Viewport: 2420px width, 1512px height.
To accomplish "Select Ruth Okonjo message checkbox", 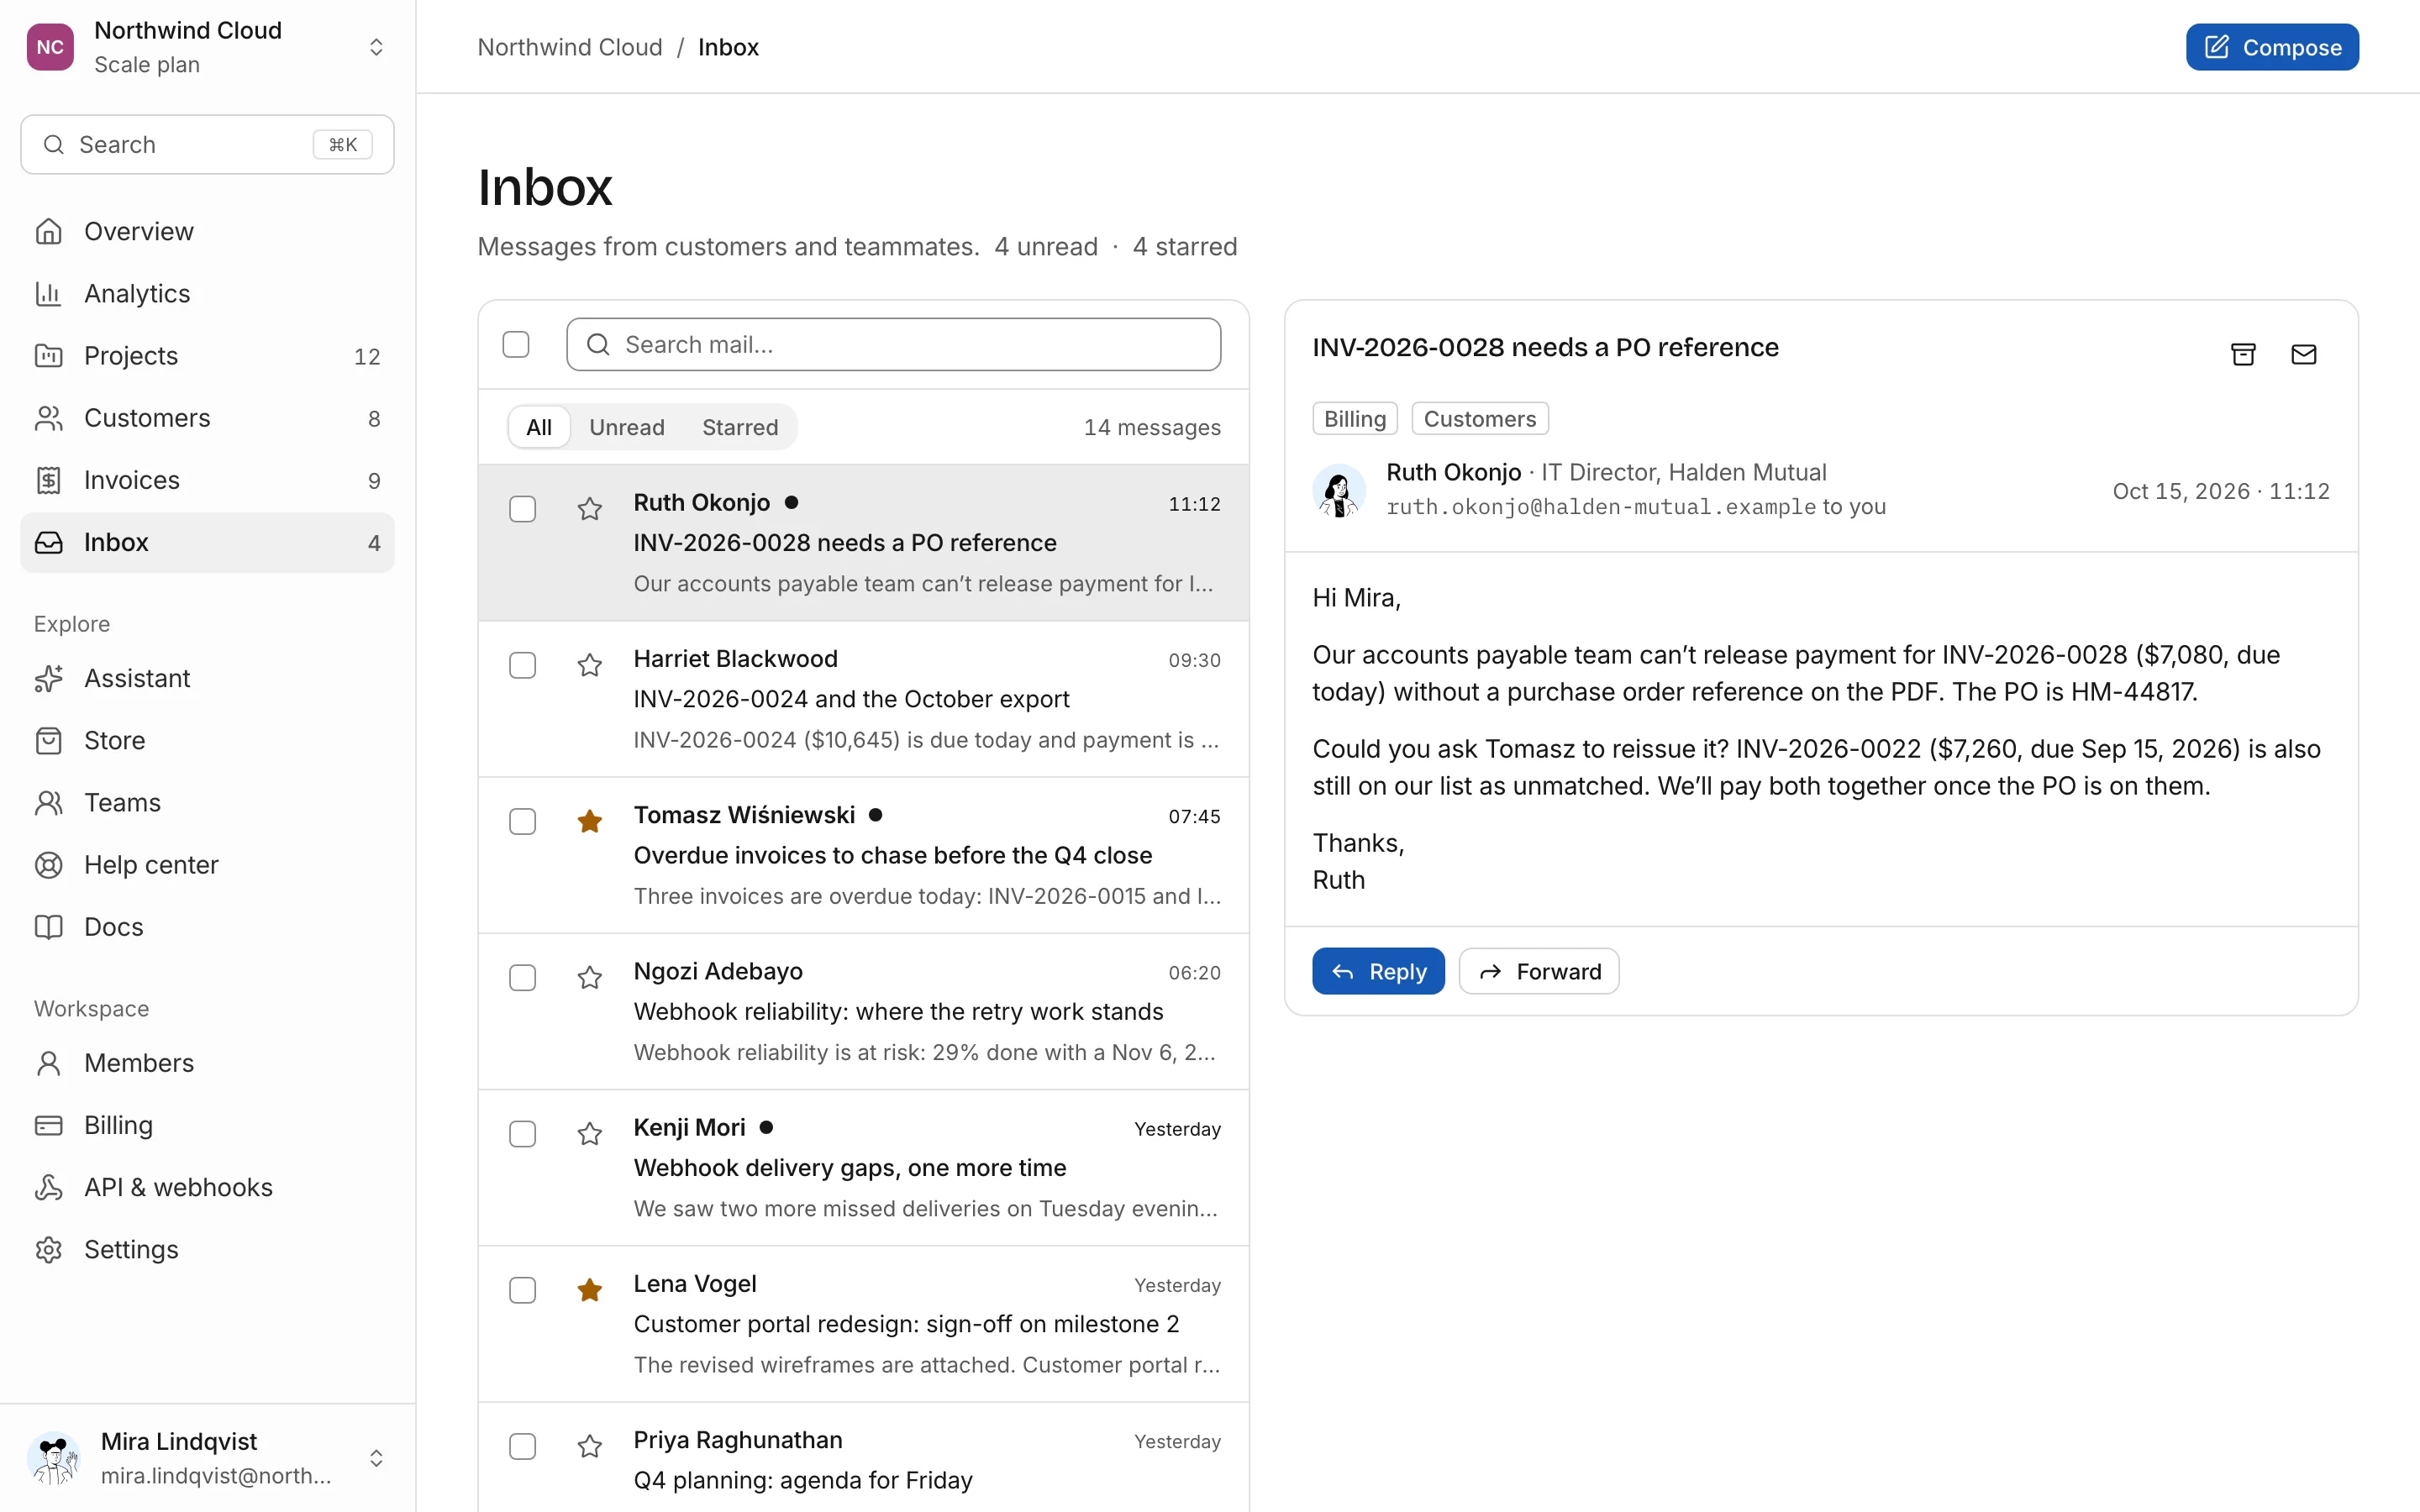I will click(522, 509).
